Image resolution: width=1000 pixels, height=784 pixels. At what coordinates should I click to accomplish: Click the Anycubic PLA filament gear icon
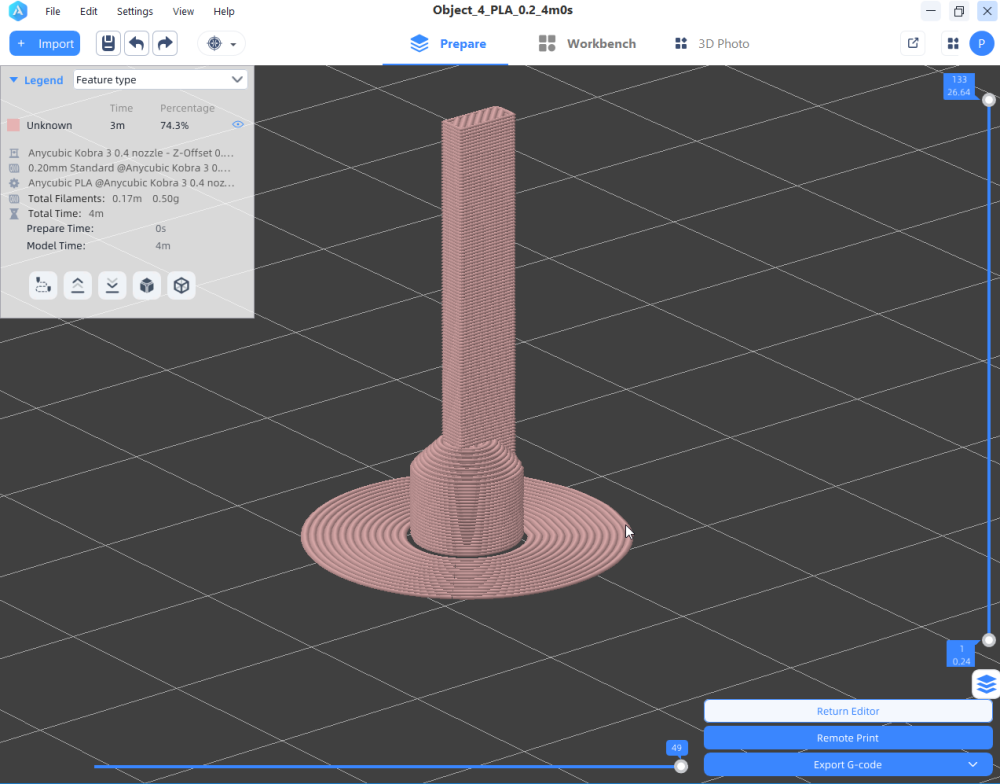click(x=14, y=182)
